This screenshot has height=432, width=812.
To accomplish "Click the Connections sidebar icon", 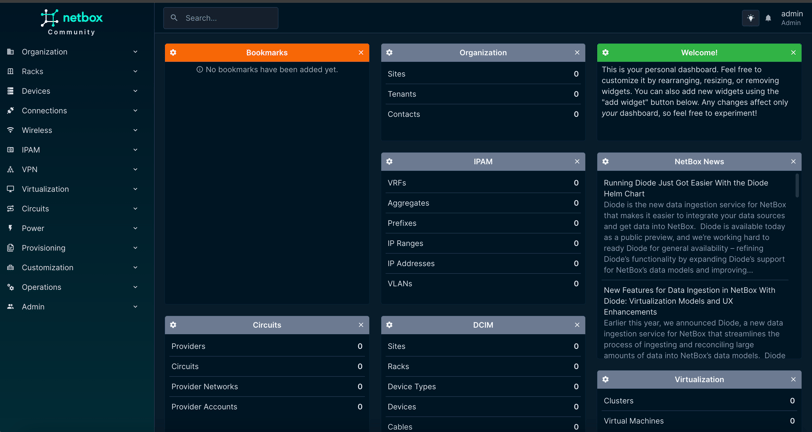I will [10, 111].
